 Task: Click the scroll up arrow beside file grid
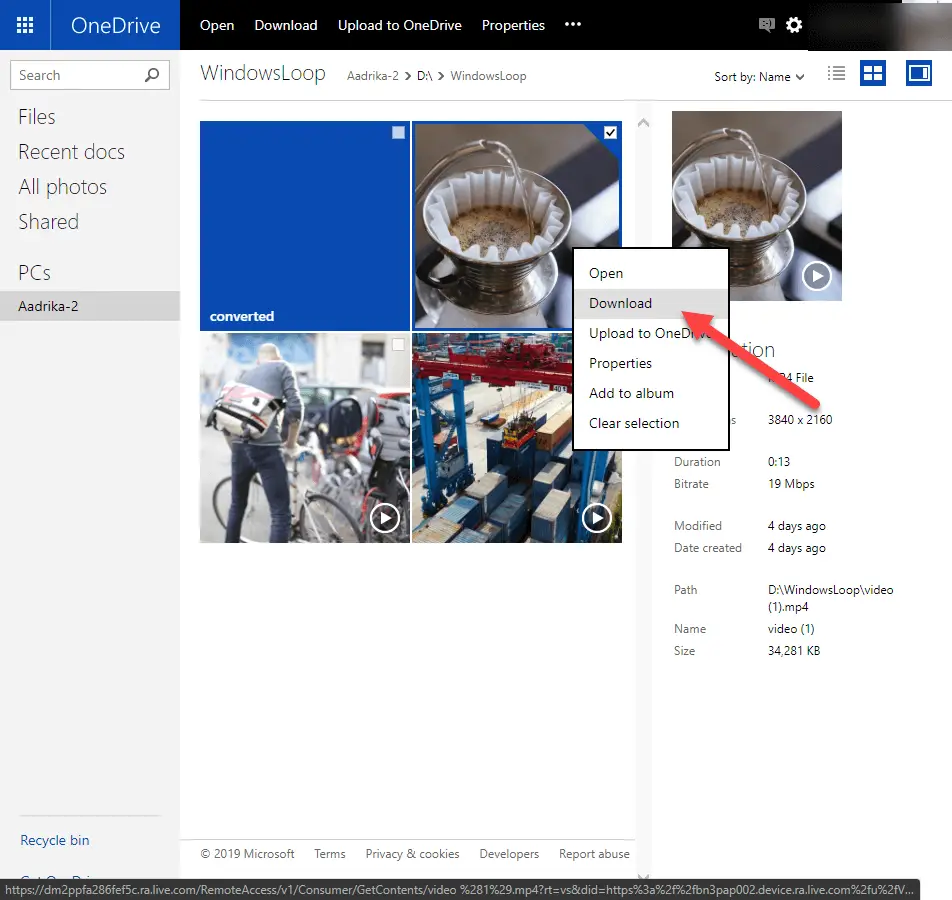pyautogui.click(x=644, y=123)
